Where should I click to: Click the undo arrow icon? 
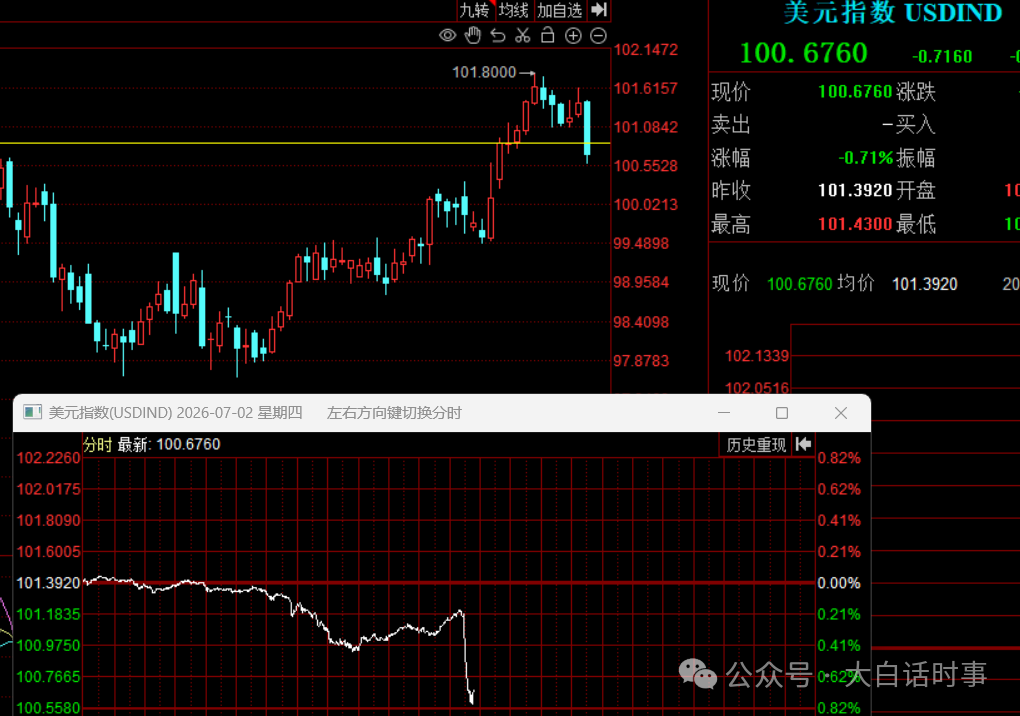pyautogui.click(x=498, y=35)
